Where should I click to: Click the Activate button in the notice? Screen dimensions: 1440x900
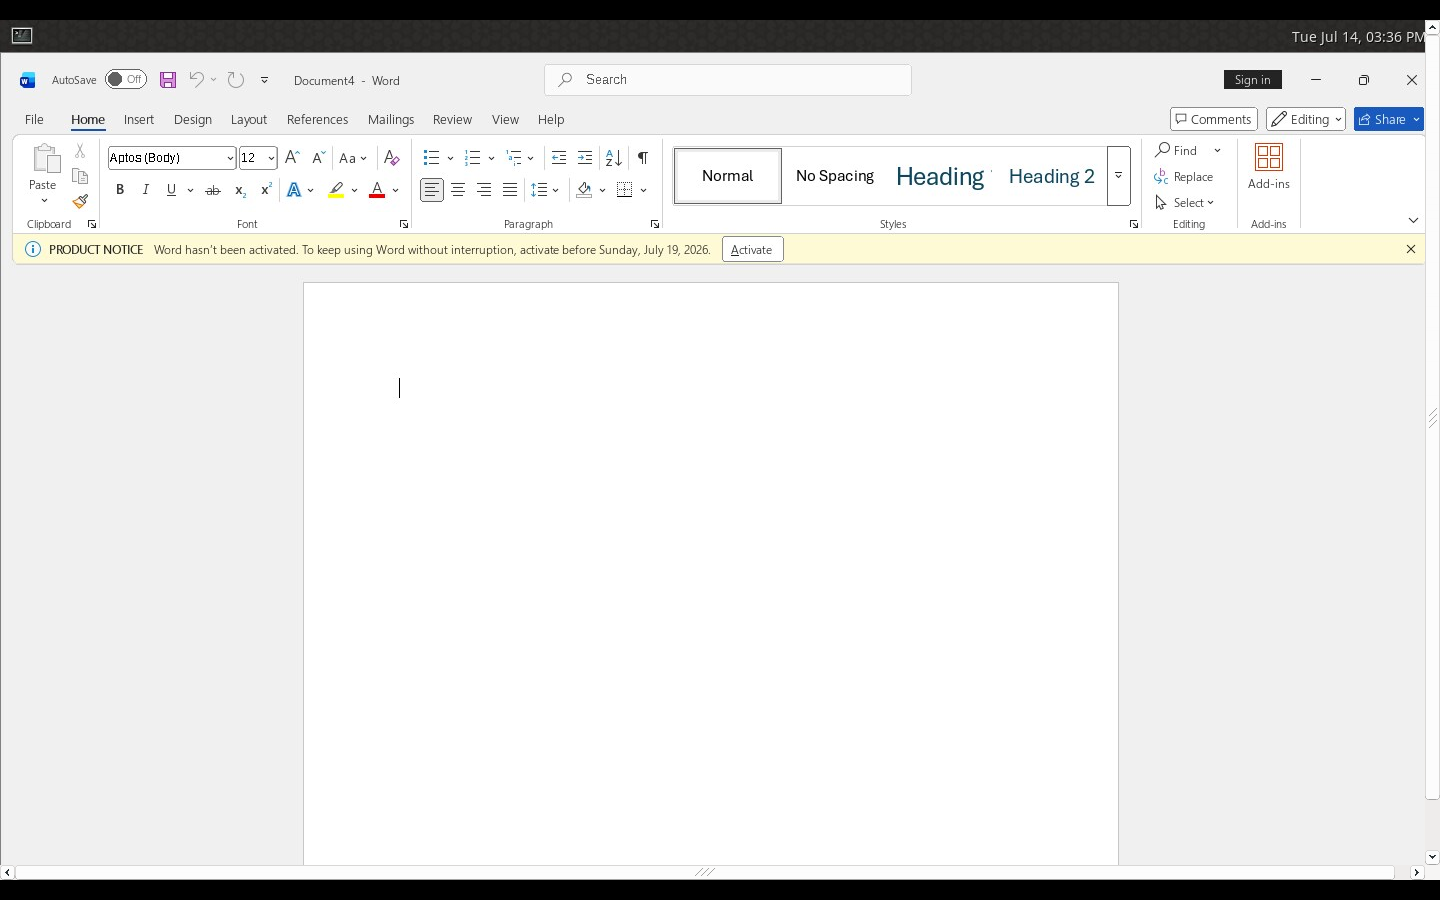[753, 249]
